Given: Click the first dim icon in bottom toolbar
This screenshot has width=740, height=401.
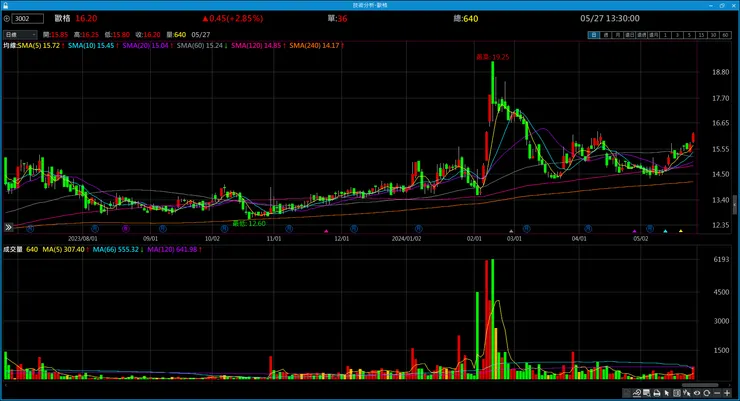Looking at the screenshot, I should click(x=627, y=393).
